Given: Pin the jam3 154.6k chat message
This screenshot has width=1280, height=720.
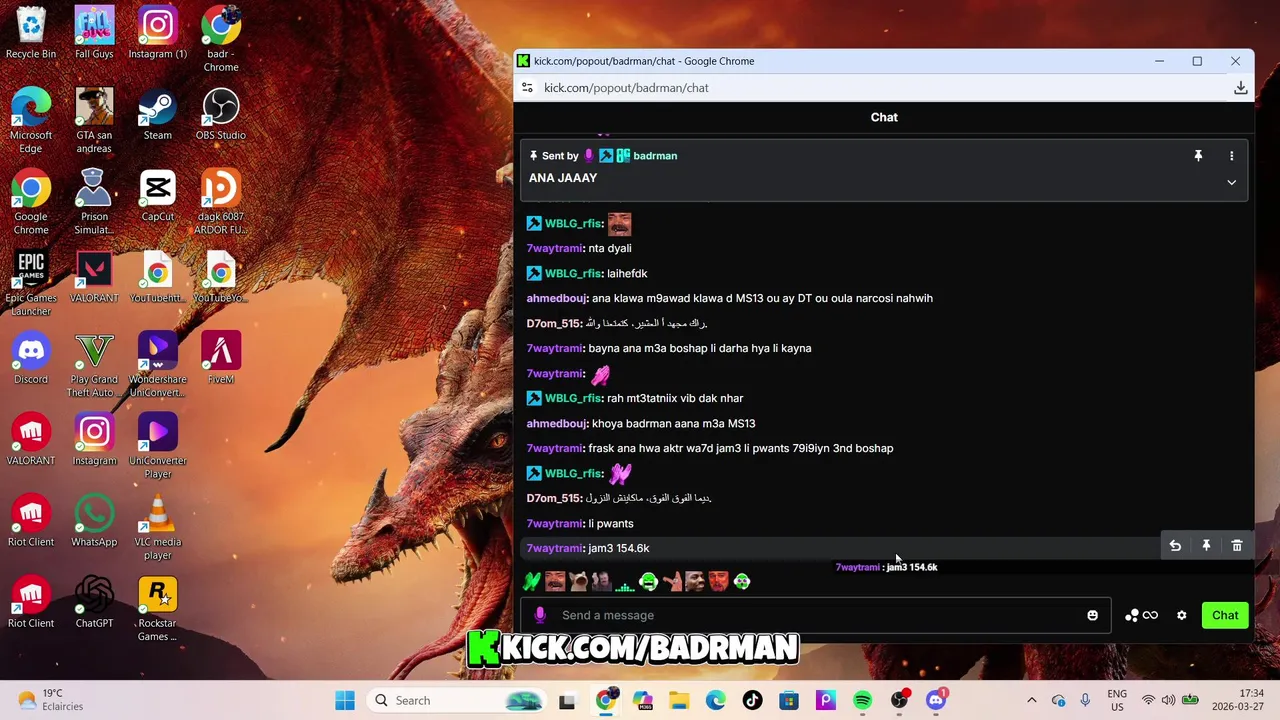Looking at the screenshot, I should (x=1206, y=546).
